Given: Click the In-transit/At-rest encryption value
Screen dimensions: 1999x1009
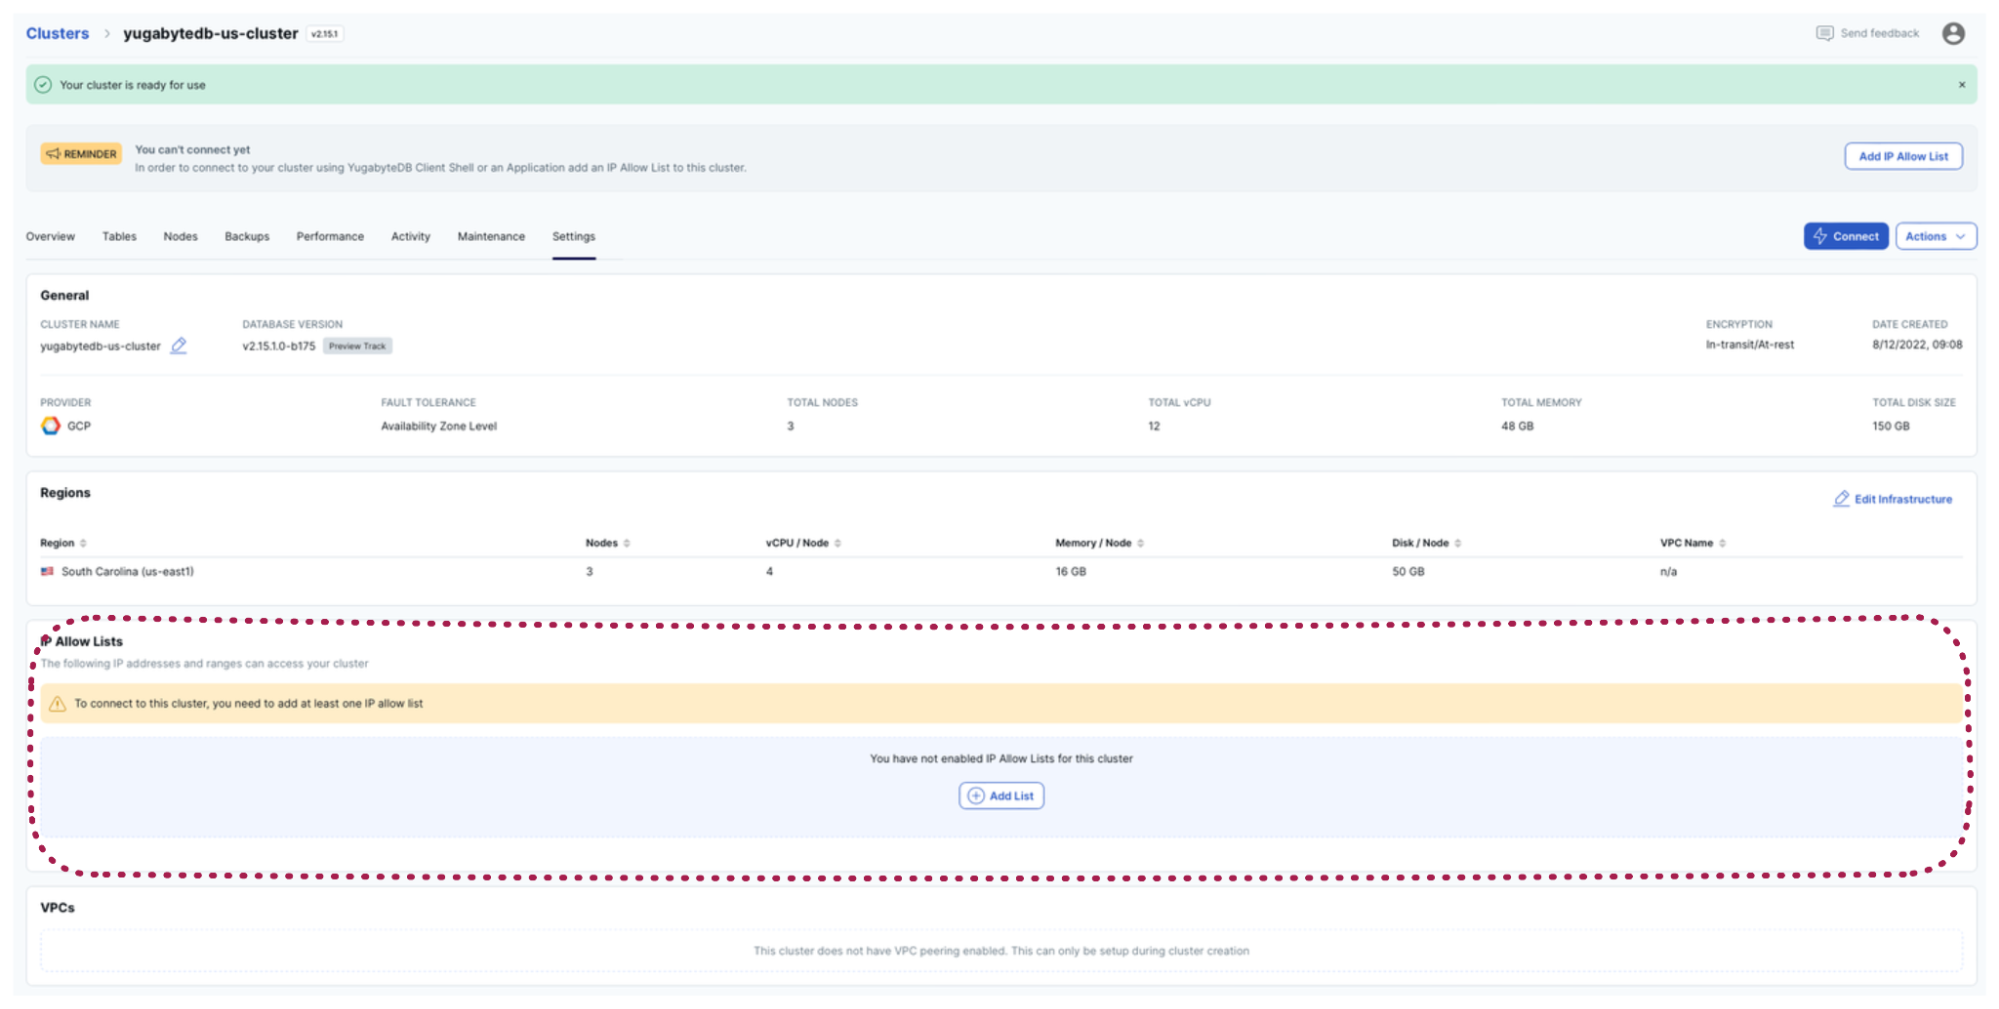Looking at the screenshot, I should (x=1749, y=345).
